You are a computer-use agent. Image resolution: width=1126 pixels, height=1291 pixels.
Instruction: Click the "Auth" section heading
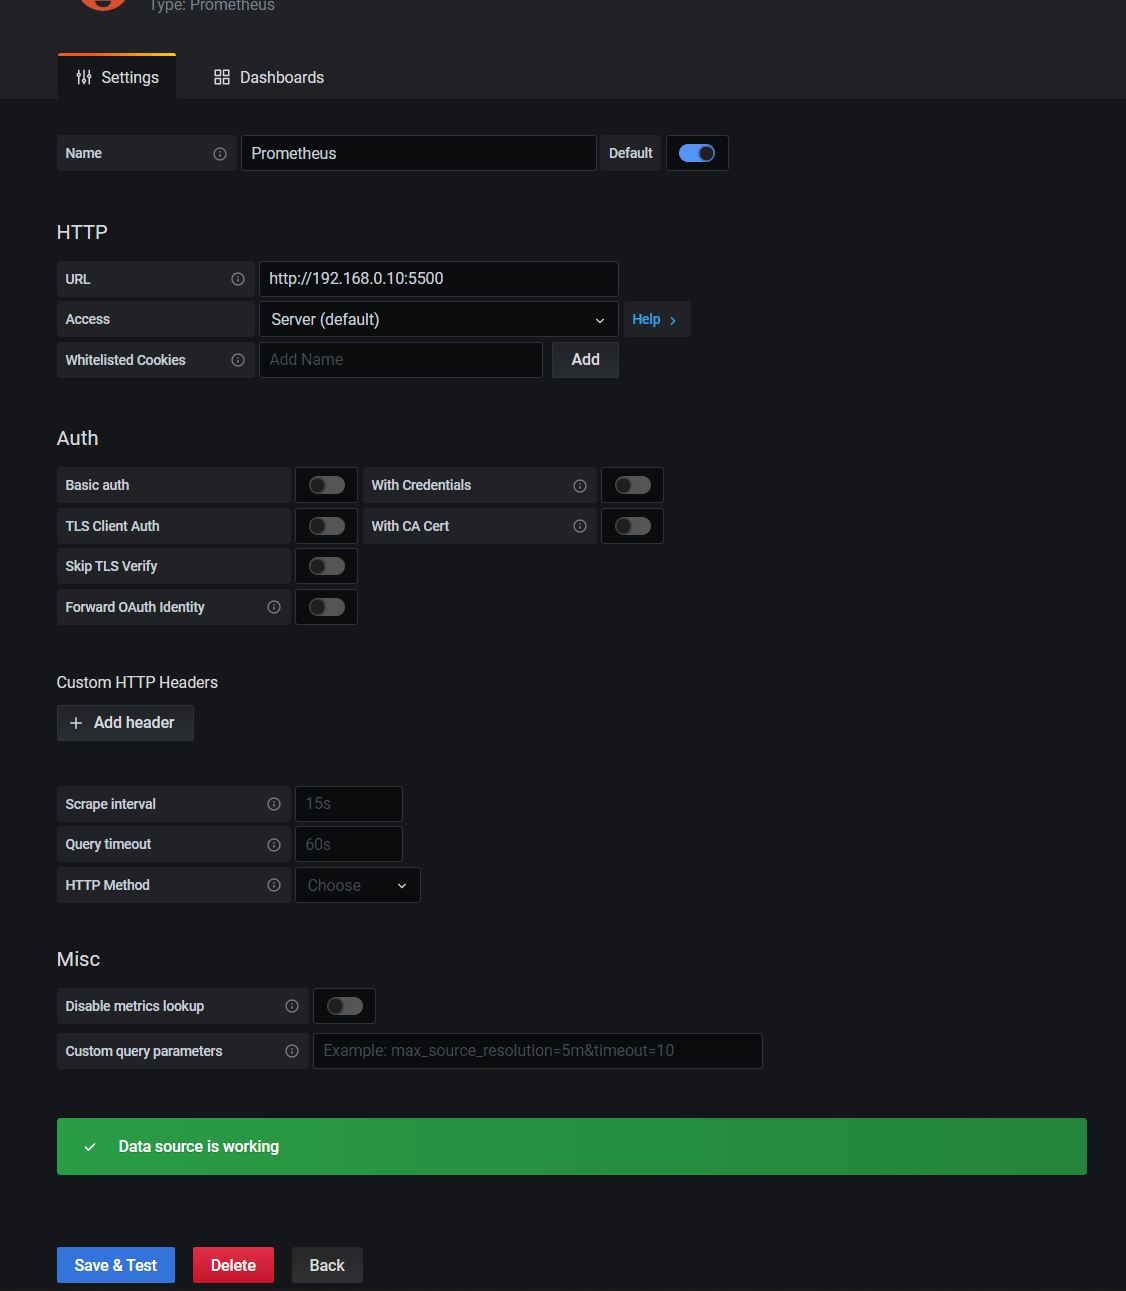[x=78, y=438]
